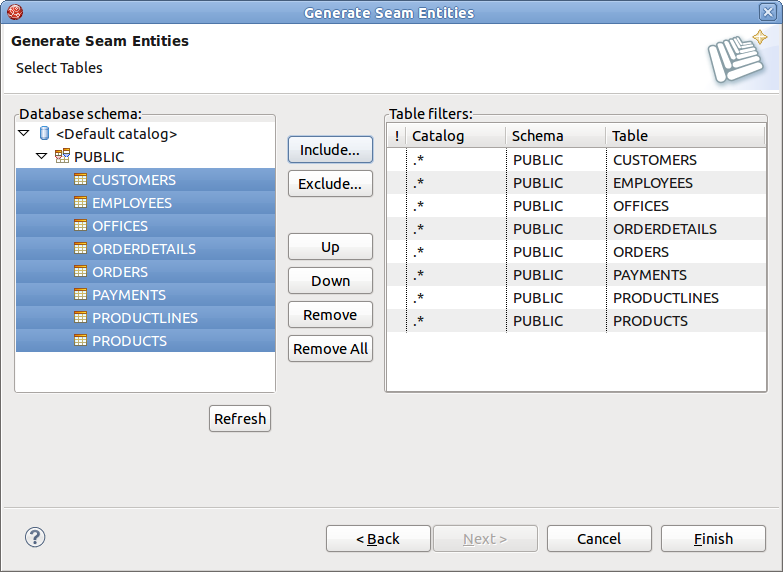Move the filter Up

click(x=330, y=247)
